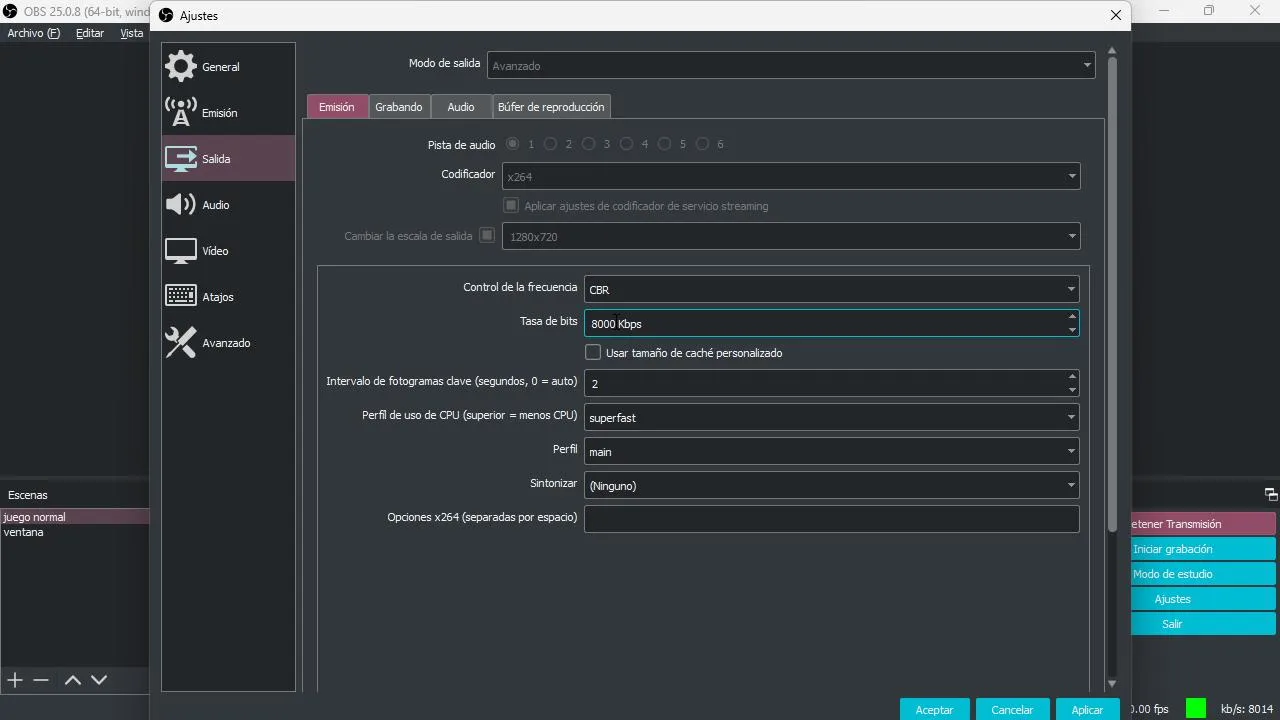Click scrollbar down arrow in settings
The width and height of the screenshot is (1280, 720).
1112,684
